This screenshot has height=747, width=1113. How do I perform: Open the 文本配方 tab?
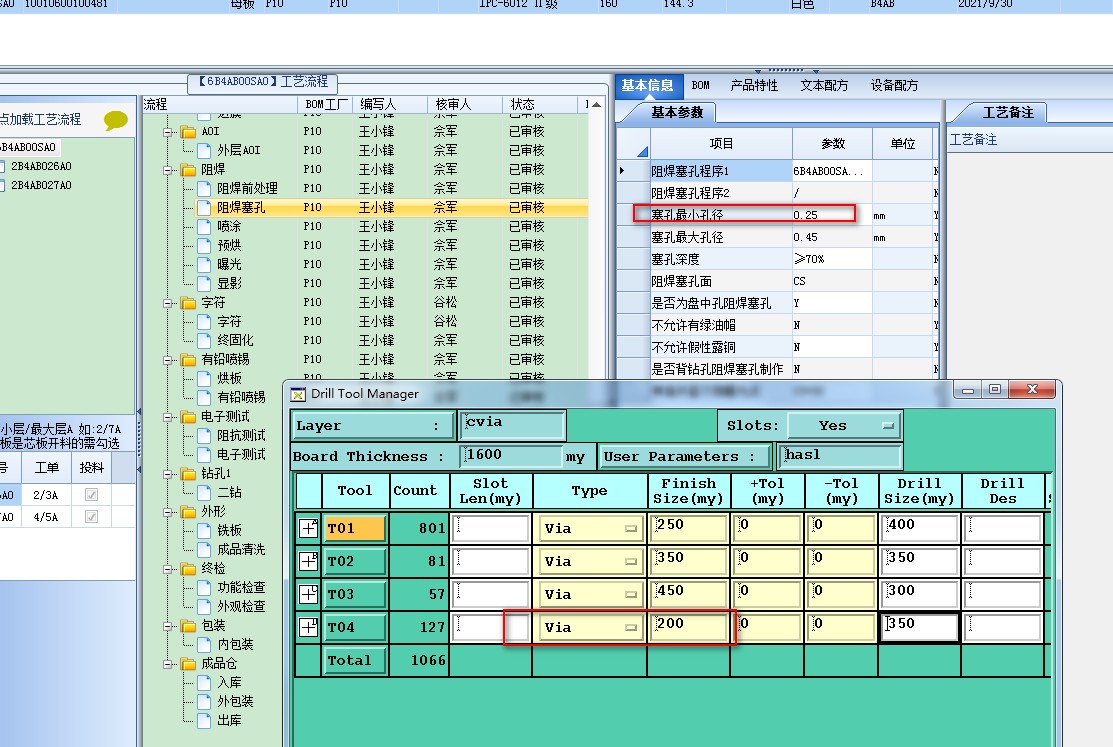click(x=824, y=85)
